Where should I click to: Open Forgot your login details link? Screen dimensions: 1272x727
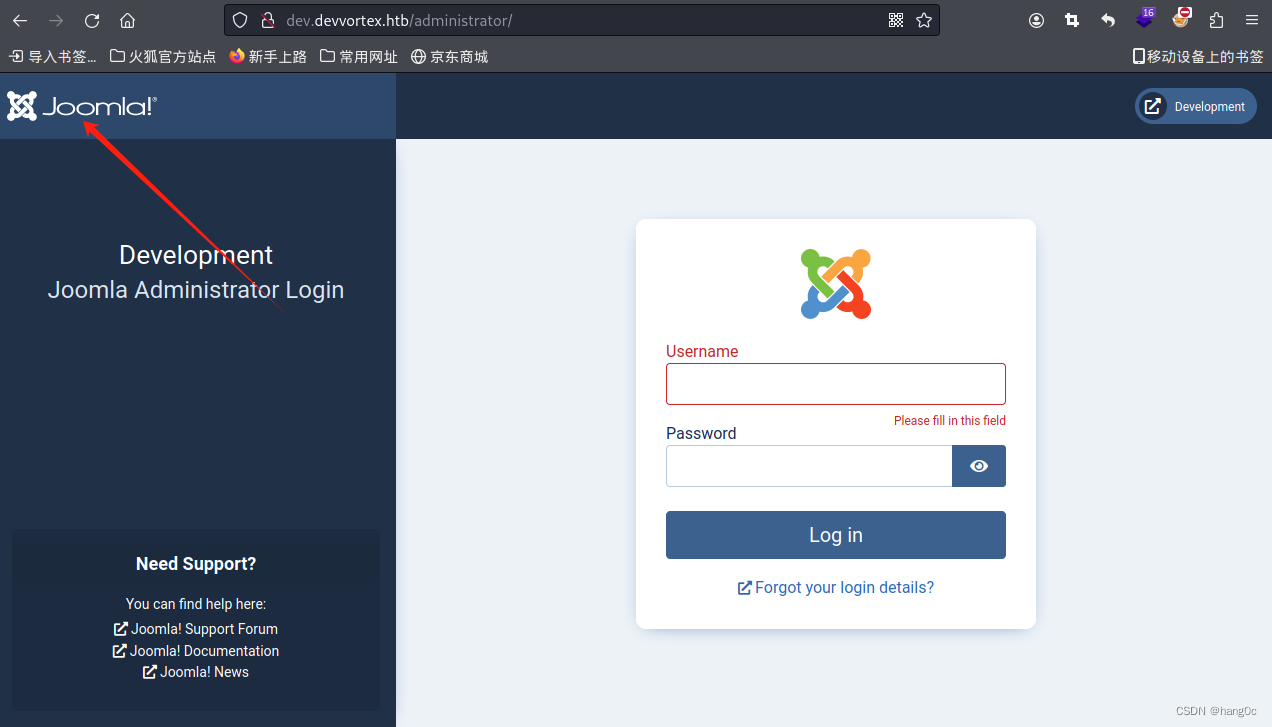[x=836, y=587]
